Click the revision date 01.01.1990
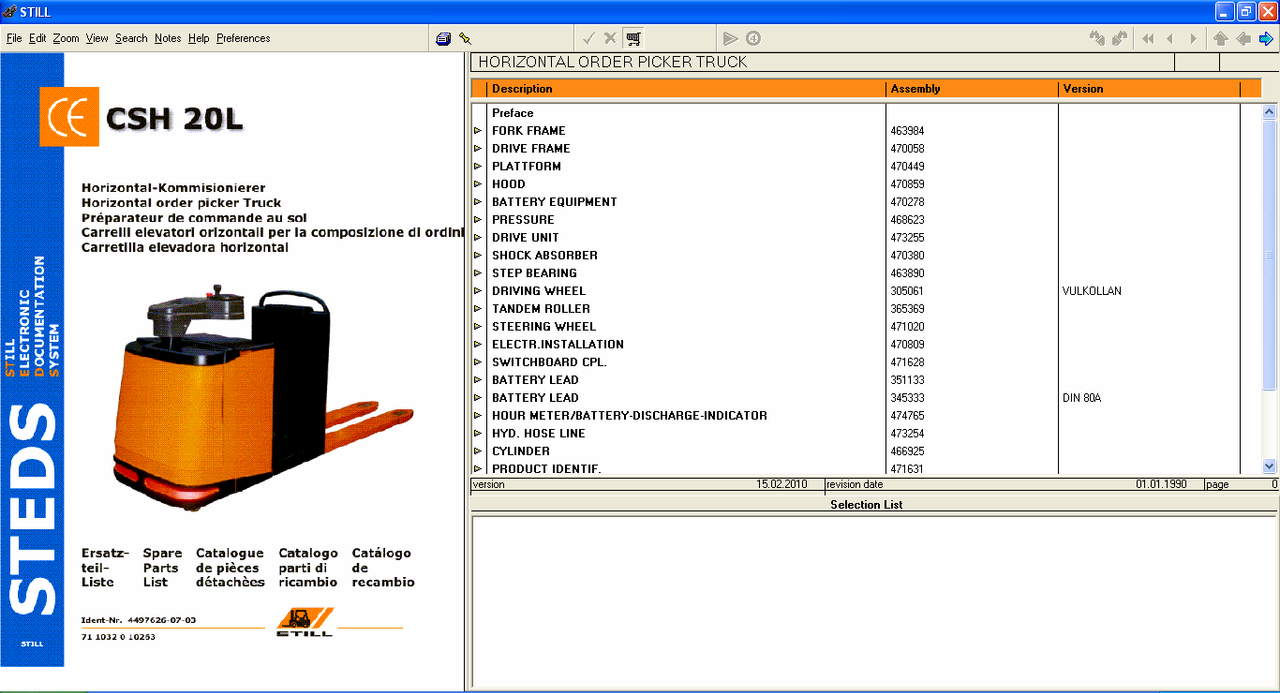This screenshot has width=1280, height=693. 1161,485
